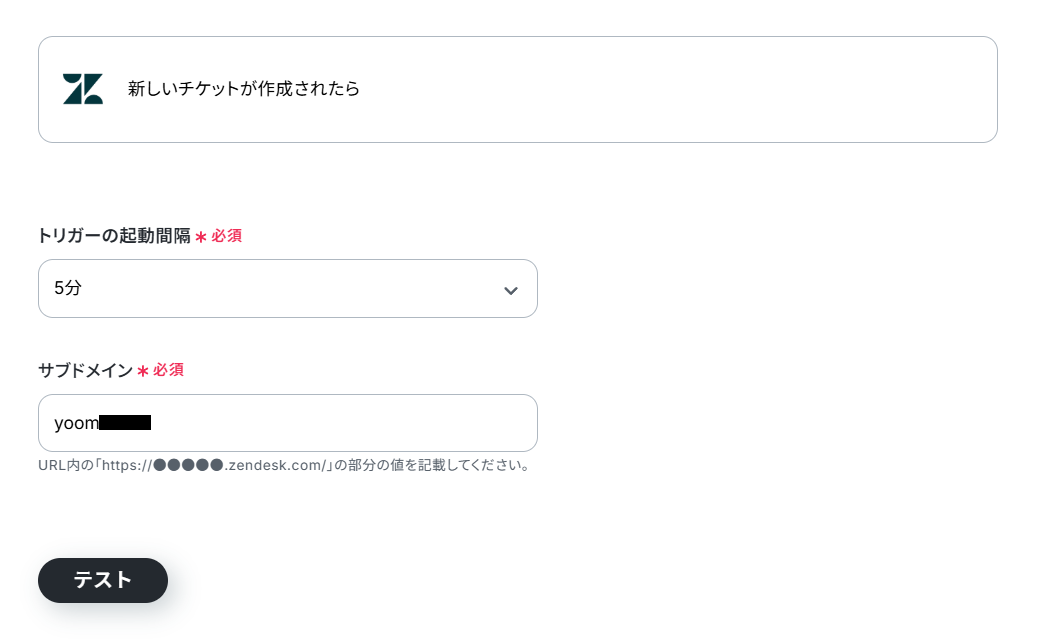The image size is (1037, 639).
Task: Click the red asterisk next to トリガーの起動間隔
Action: pyautogui.click(x=201, y=237)
